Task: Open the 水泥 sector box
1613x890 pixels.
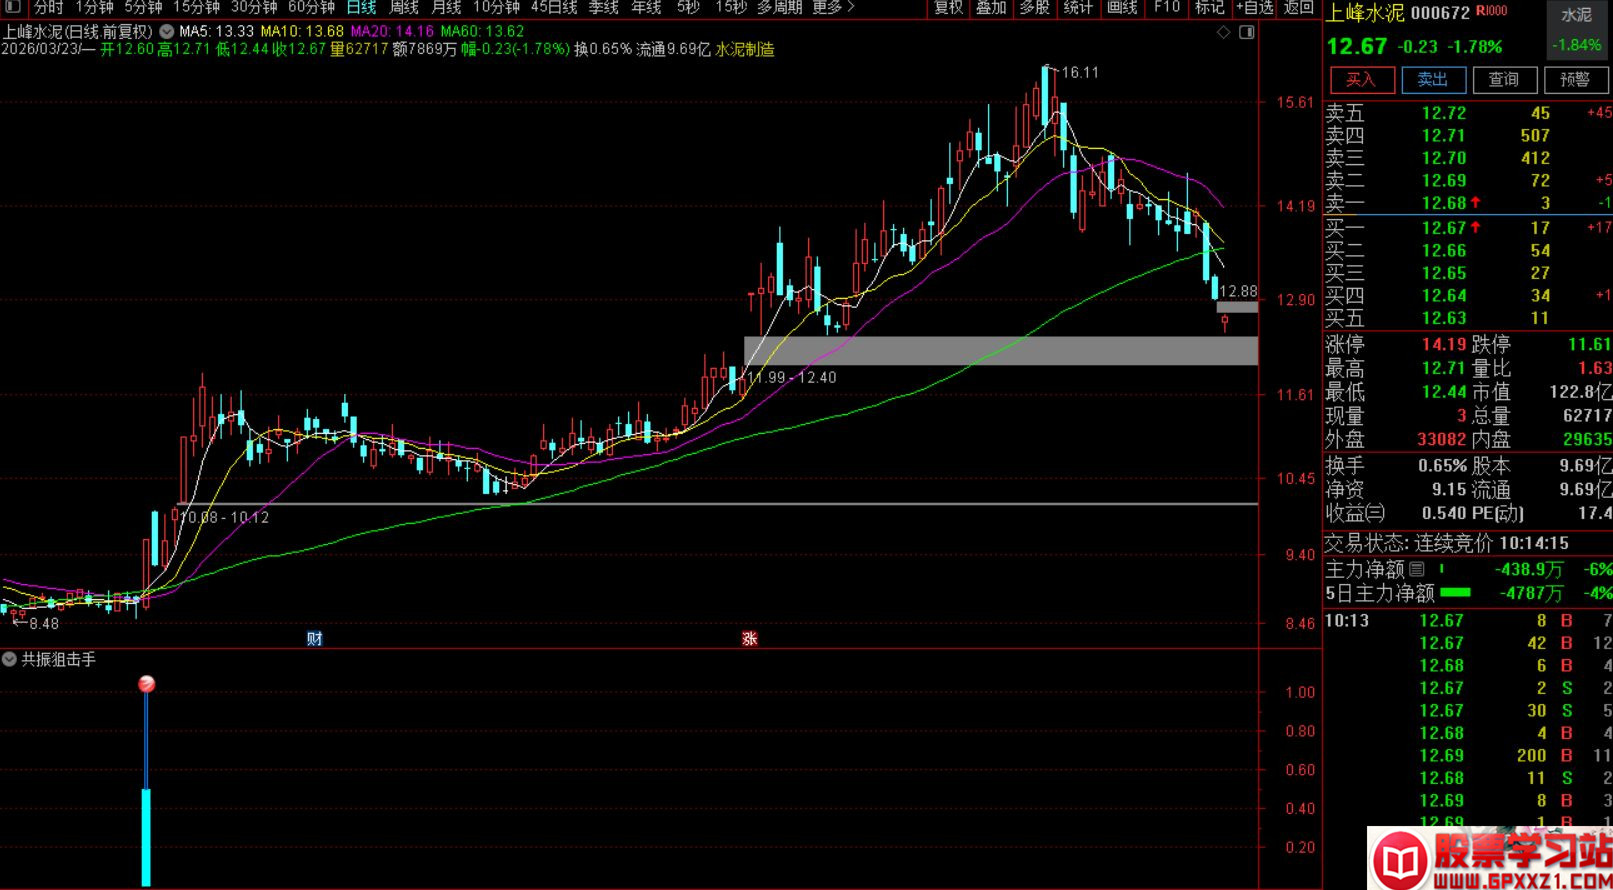Action: point(1576,30)
